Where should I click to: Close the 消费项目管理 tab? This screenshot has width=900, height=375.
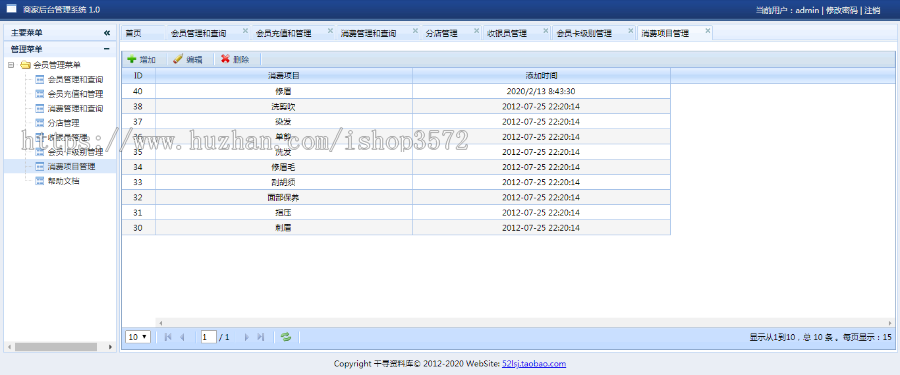pyautogui.click(x=707, y=30)
